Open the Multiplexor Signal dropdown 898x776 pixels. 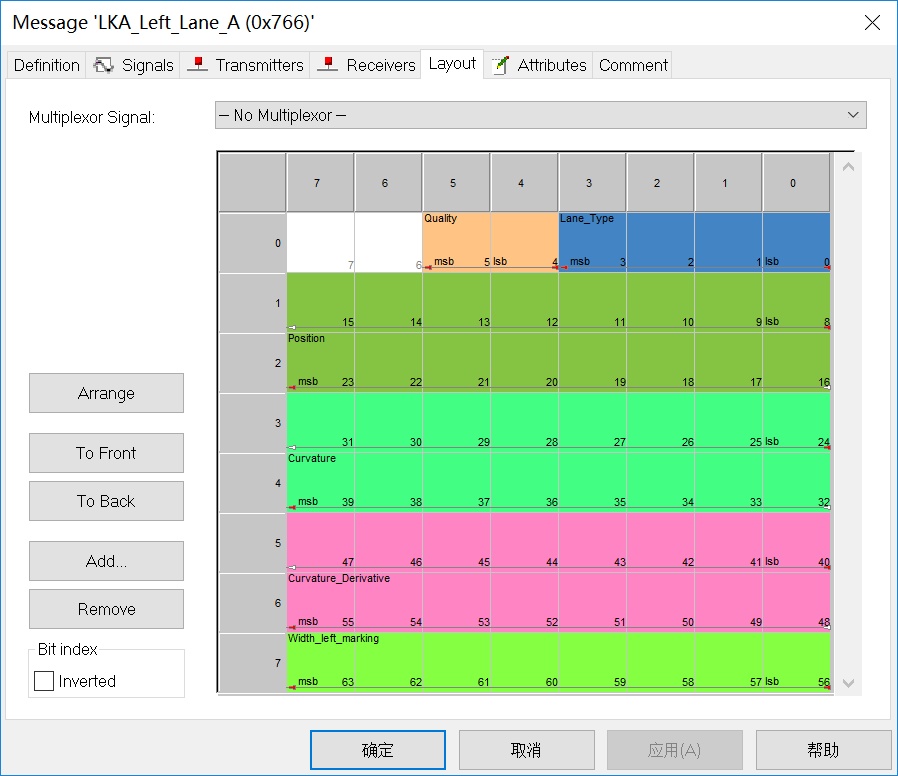pyautogui.click(x=541, y=115)
